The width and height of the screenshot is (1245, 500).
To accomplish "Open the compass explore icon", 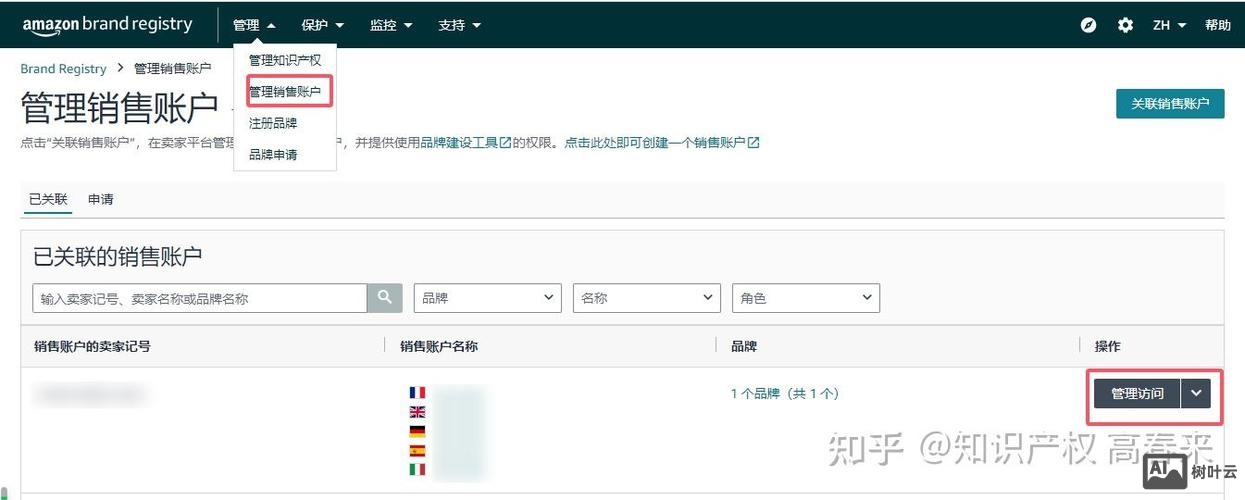I will pos(1089,25).
